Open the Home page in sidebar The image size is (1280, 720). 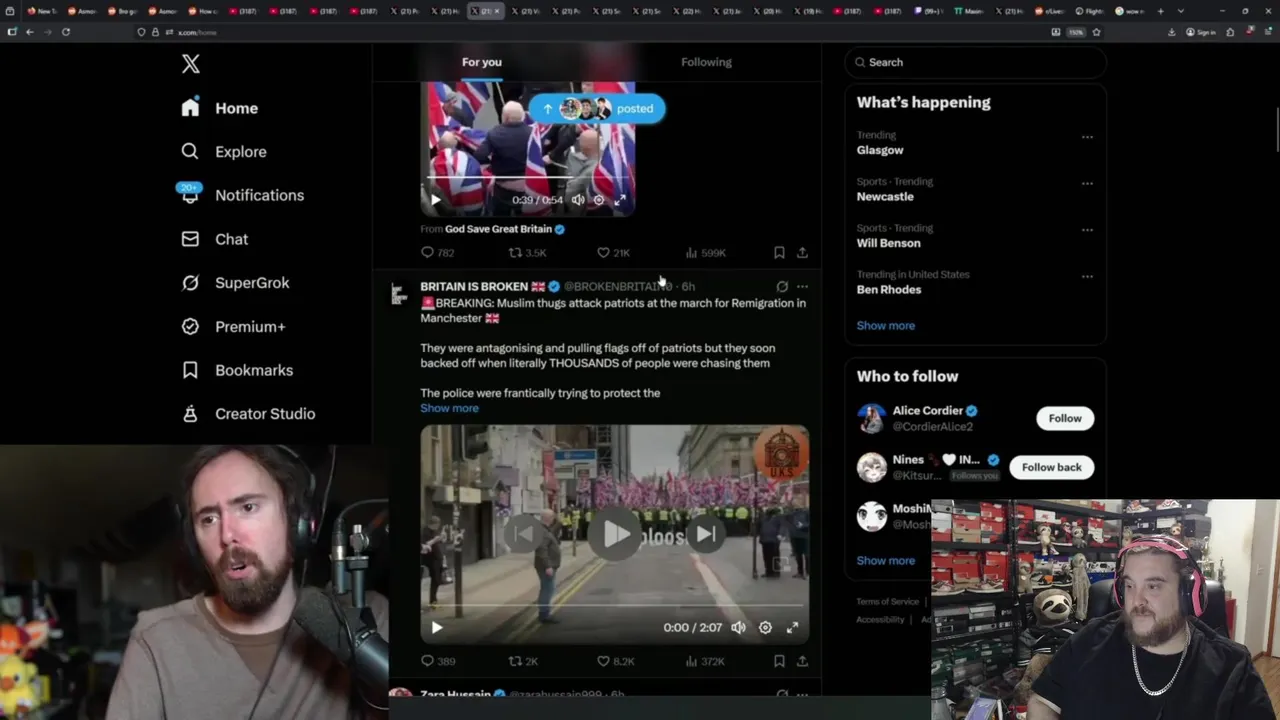220,108
